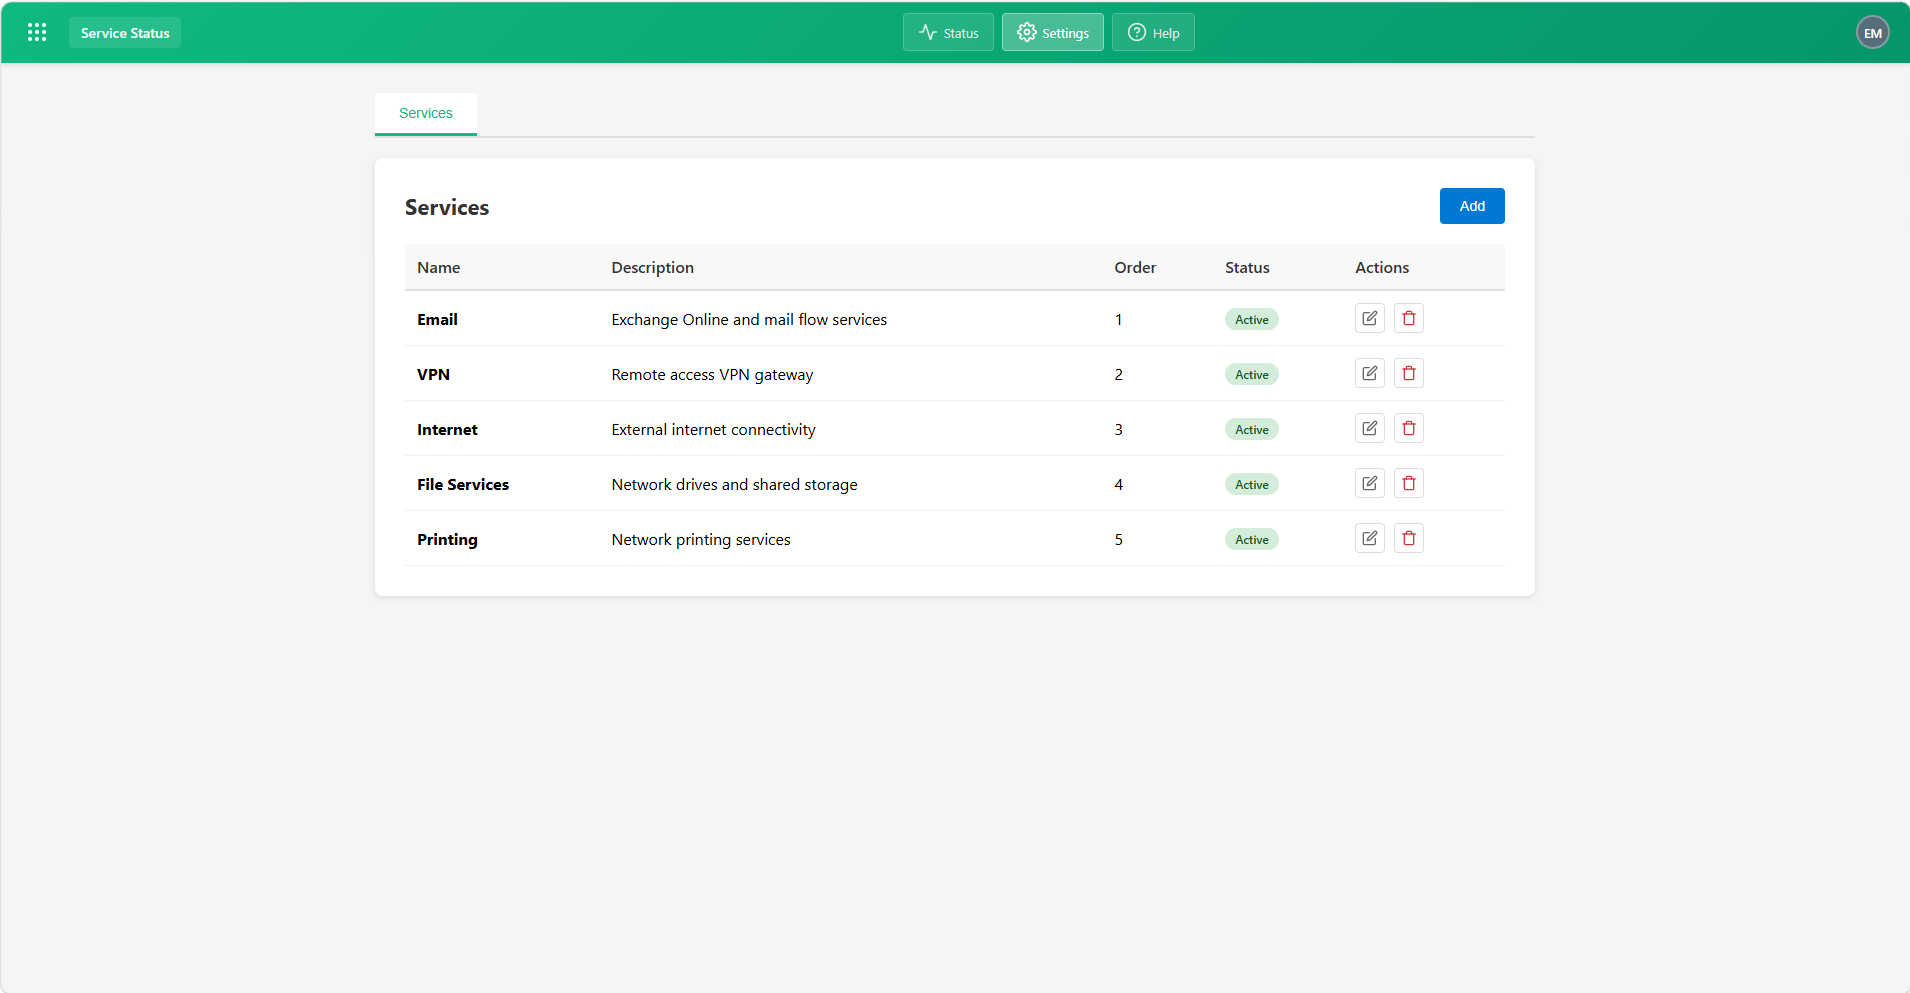Click the Internet service name

(447, 429)
